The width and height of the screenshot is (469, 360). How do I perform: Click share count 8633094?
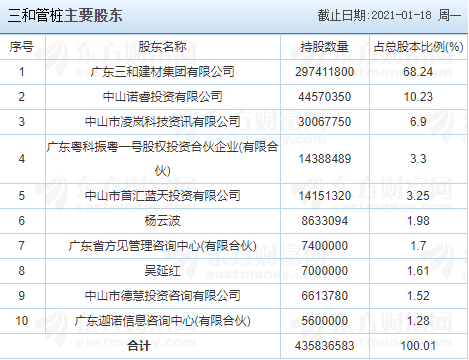pos(324,221)
